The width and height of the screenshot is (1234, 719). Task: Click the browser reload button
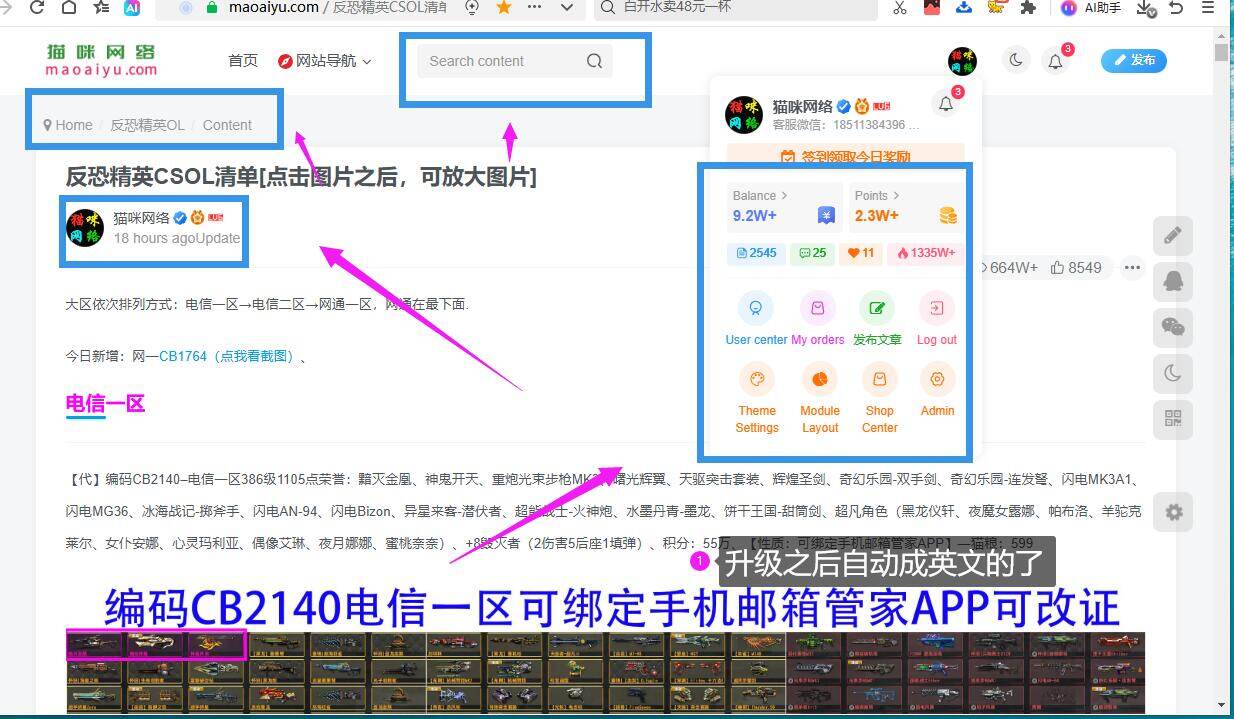coord(37,7)
